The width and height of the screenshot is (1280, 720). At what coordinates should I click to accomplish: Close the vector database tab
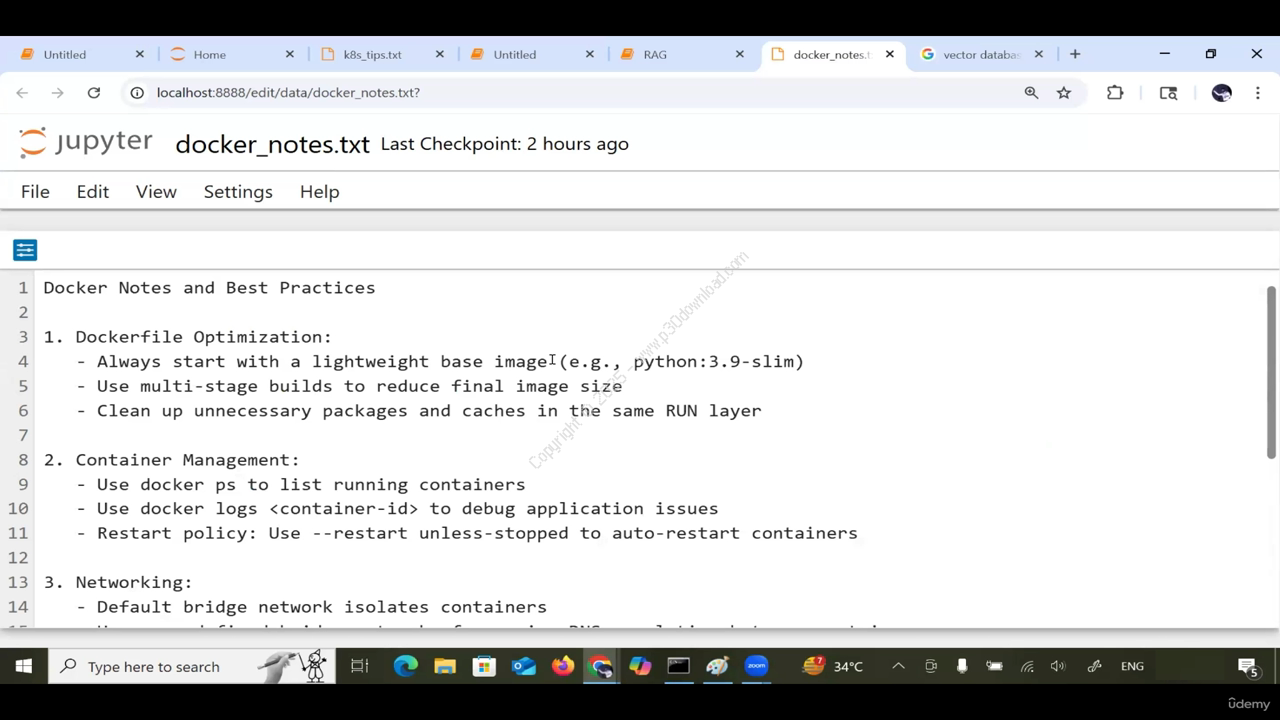point(1039,54)
